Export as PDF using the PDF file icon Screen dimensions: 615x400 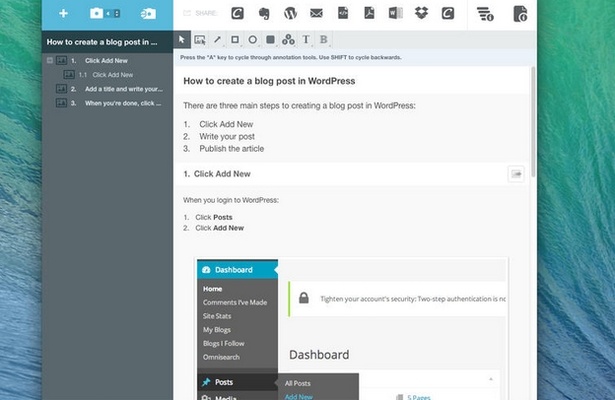[x=369, y=13]
